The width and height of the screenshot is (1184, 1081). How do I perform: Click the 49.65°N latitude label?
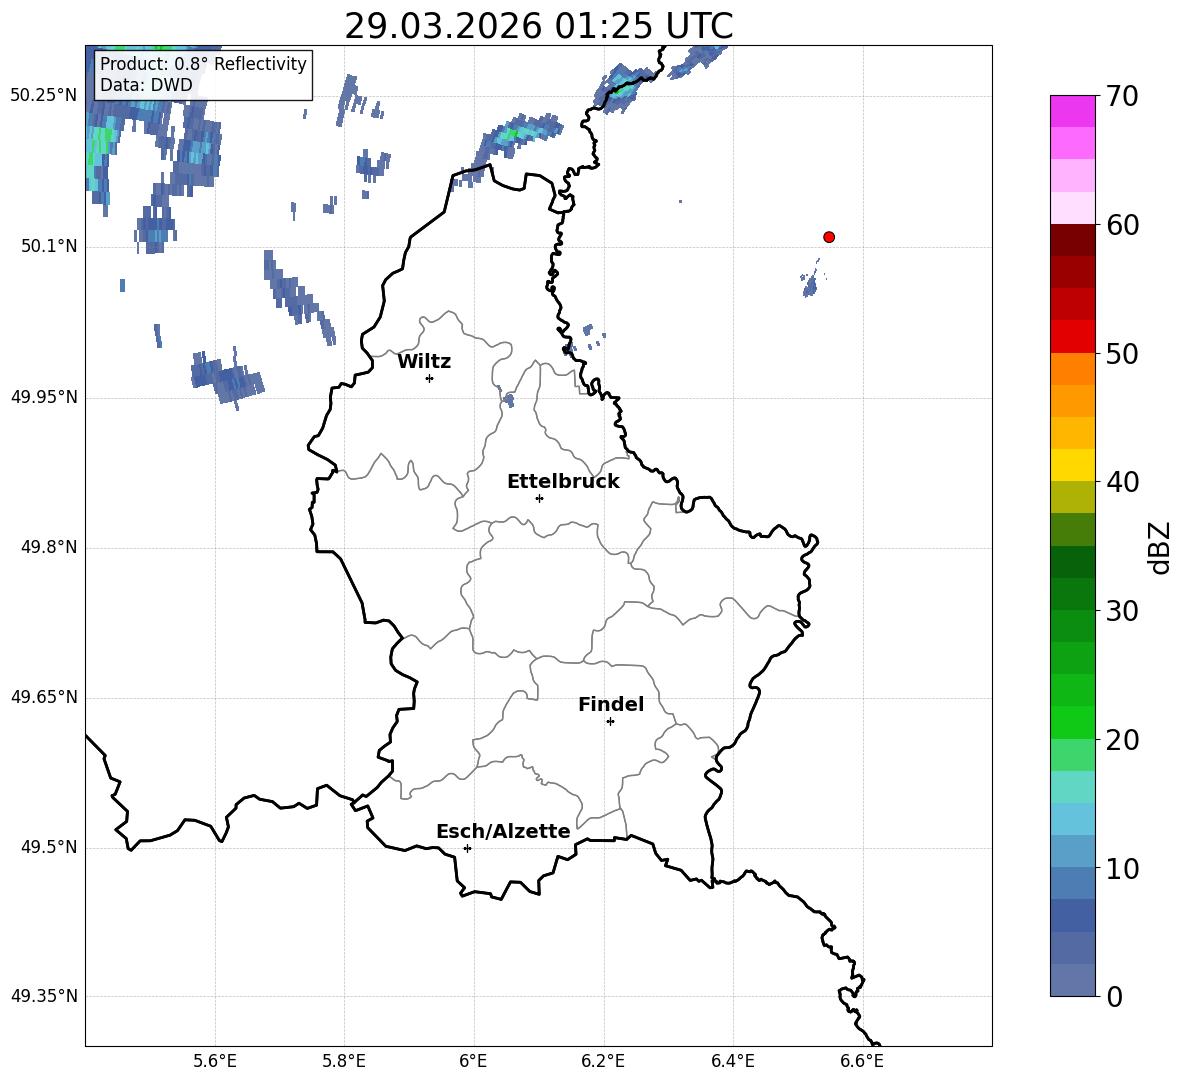[44, 697]
